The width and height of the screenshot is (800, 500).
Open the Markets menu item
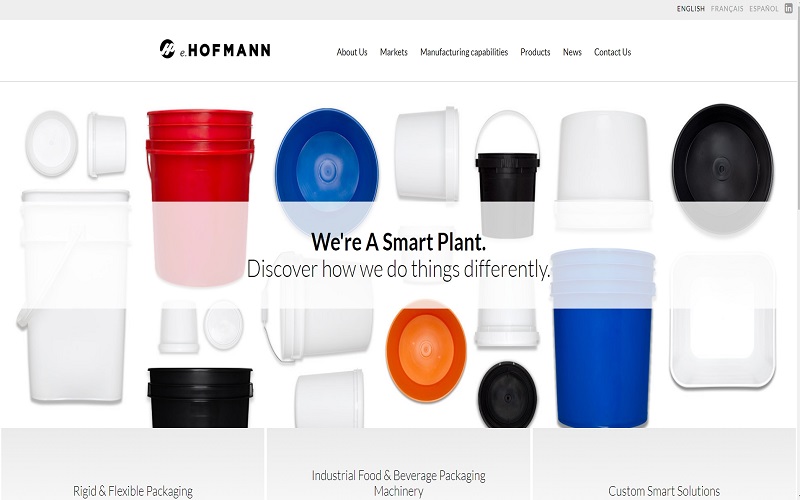(x=394, y=52)
